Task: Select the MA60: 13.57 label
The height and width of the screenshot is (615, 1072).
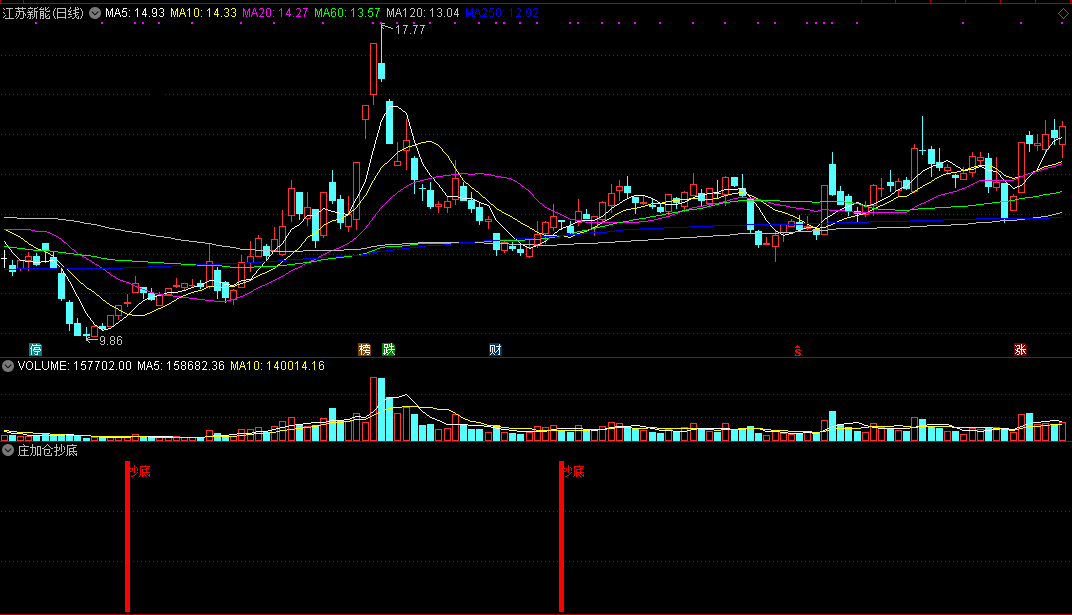Action: (x=347, y=13)
